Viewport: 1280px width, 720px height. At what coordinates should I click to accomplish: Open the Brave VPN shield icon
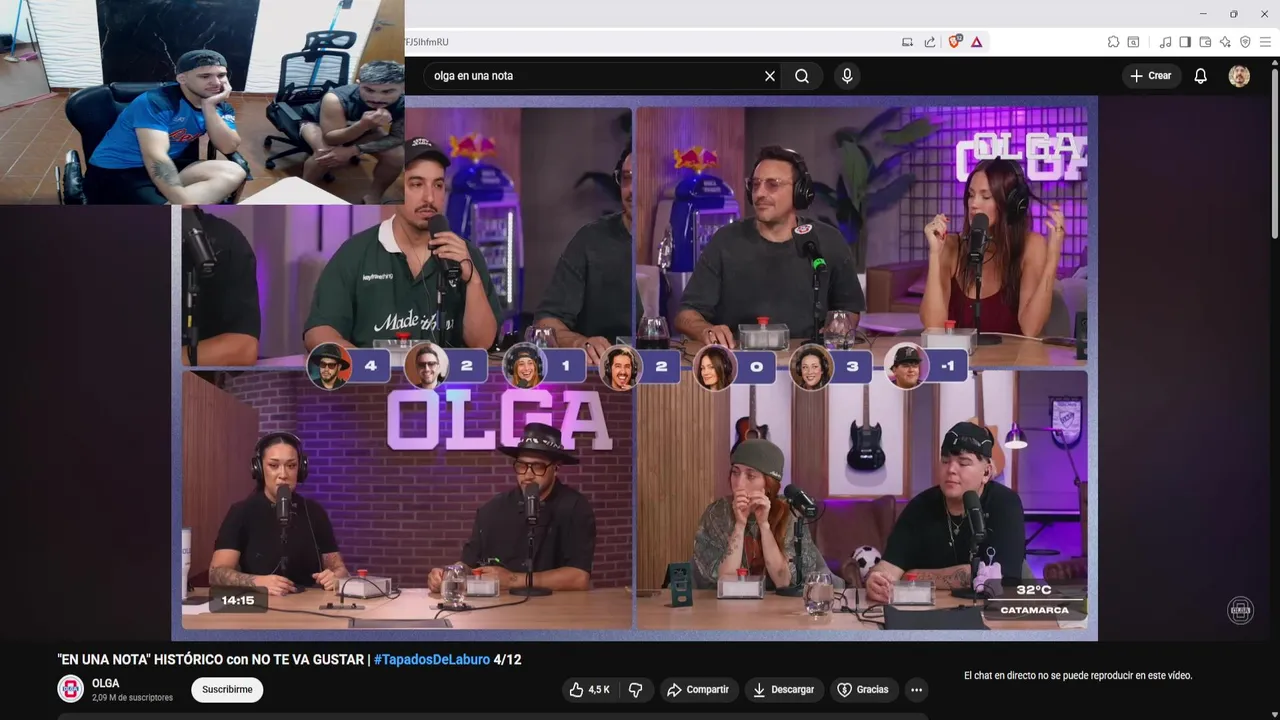pos(1245,42)
